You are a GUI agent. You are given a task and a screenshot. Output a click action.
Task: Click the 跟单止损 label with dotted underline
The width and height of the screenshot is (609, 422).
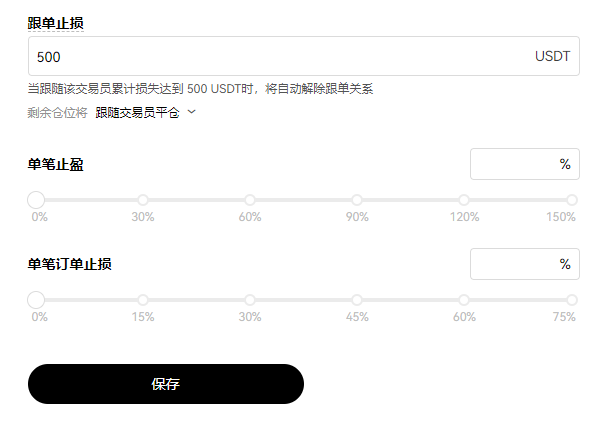pyautogui.click(x=55, y=22)
